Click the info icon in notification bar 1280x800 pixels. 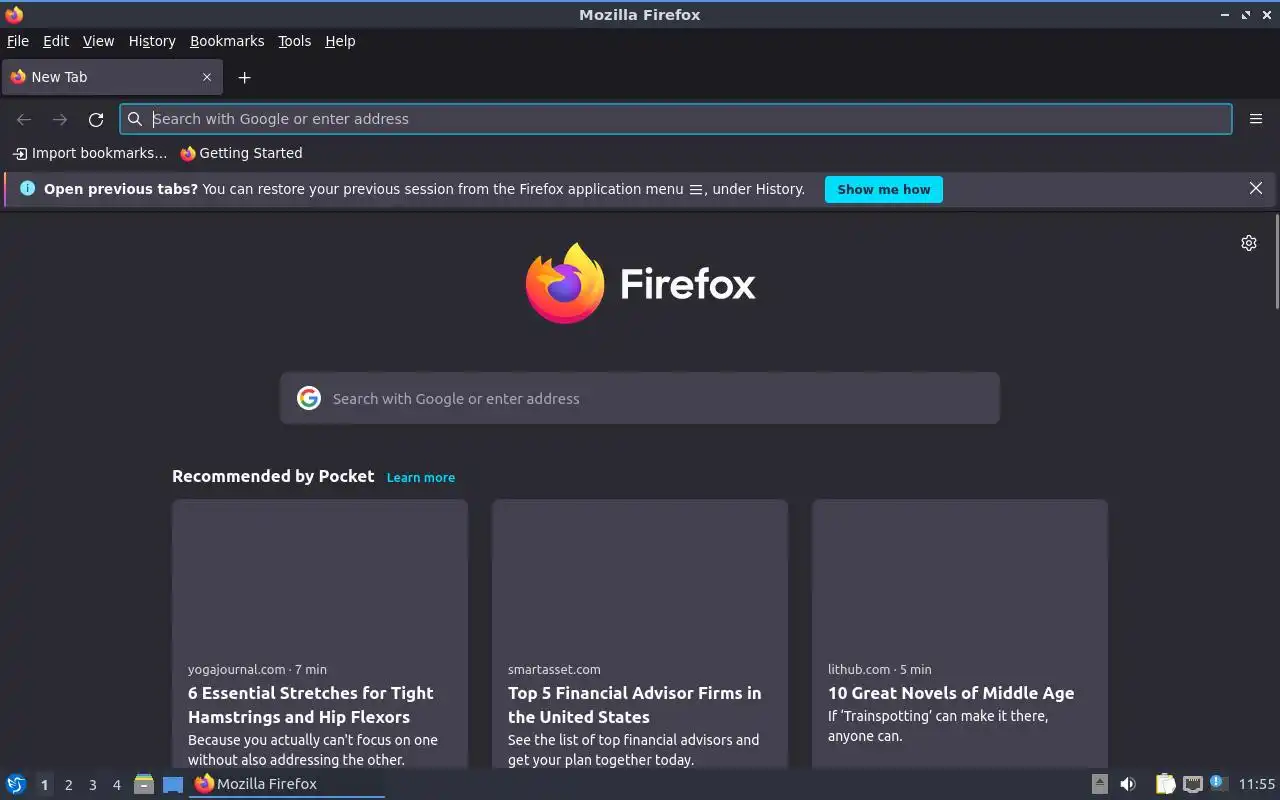tap(27, 188)
